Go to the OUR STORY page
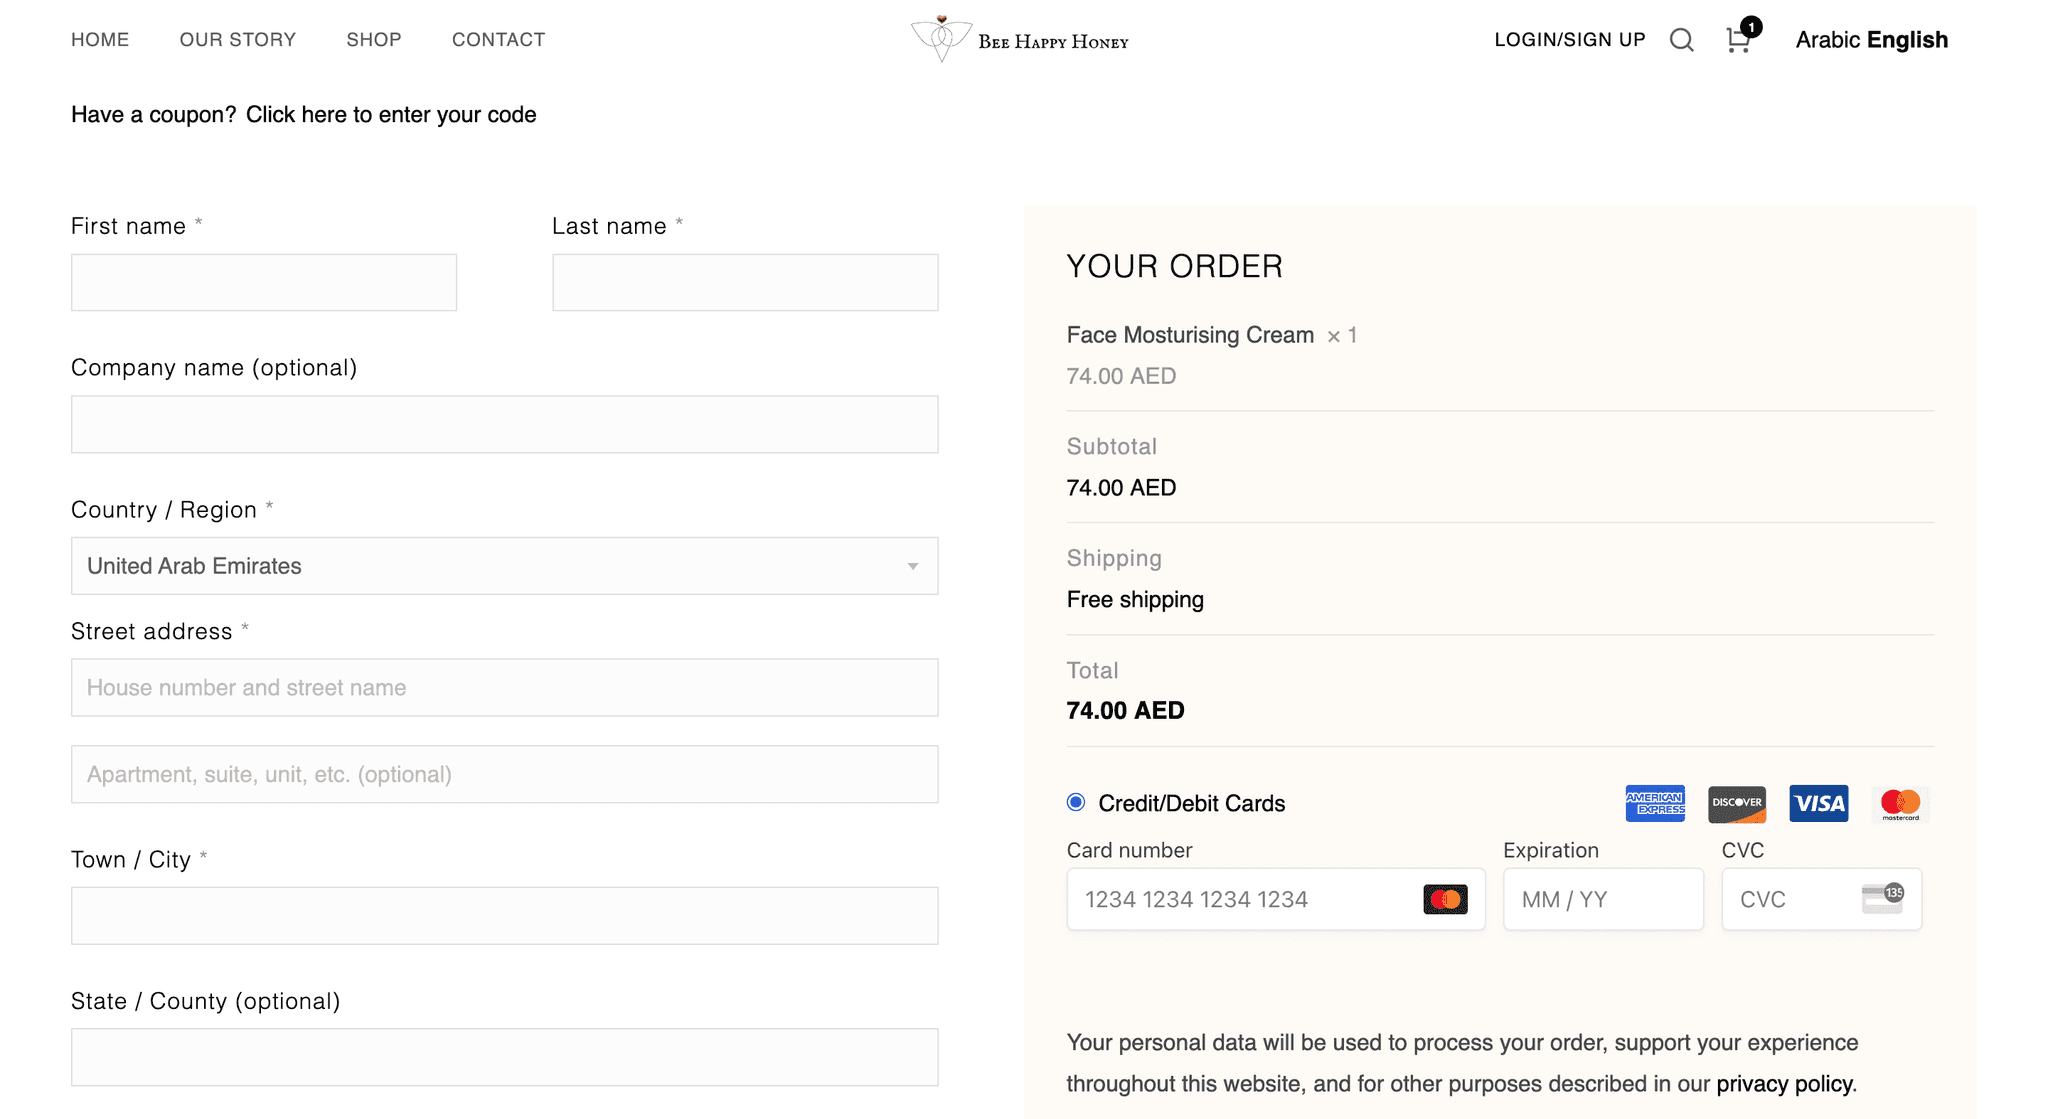Image resolution: width=2048 pixels, height=1119 pixels. point(238,40)
